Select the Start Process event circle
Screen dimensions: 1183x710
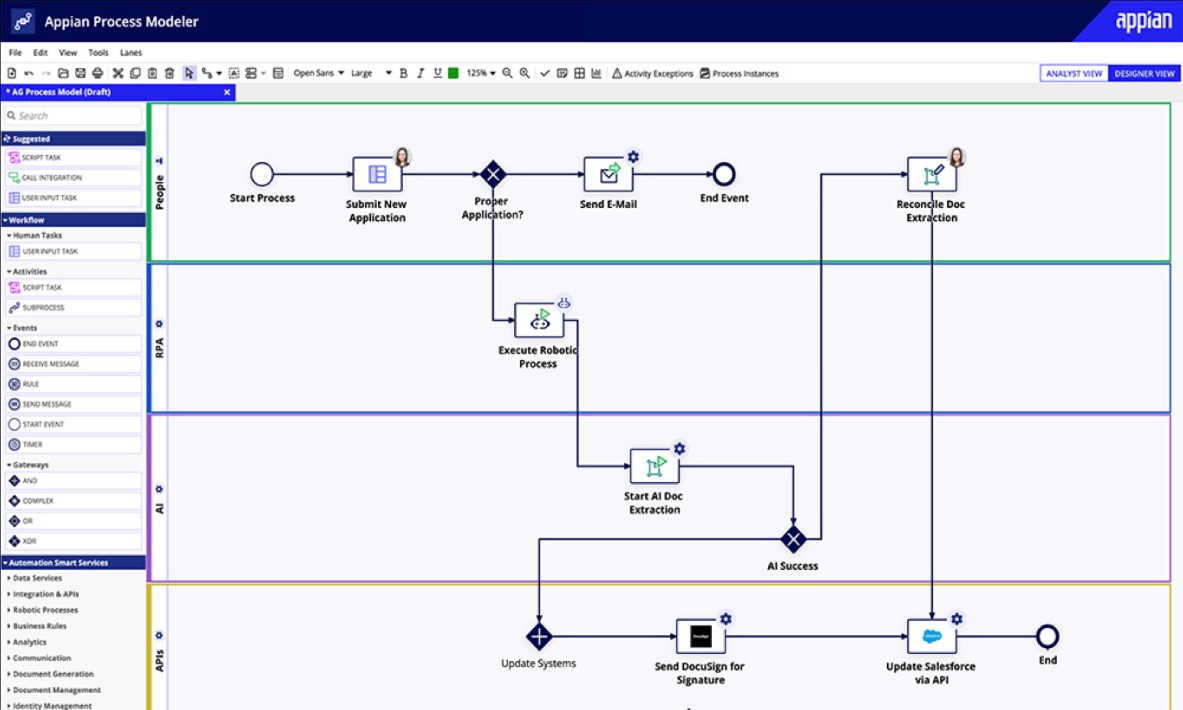pos(262,174)
